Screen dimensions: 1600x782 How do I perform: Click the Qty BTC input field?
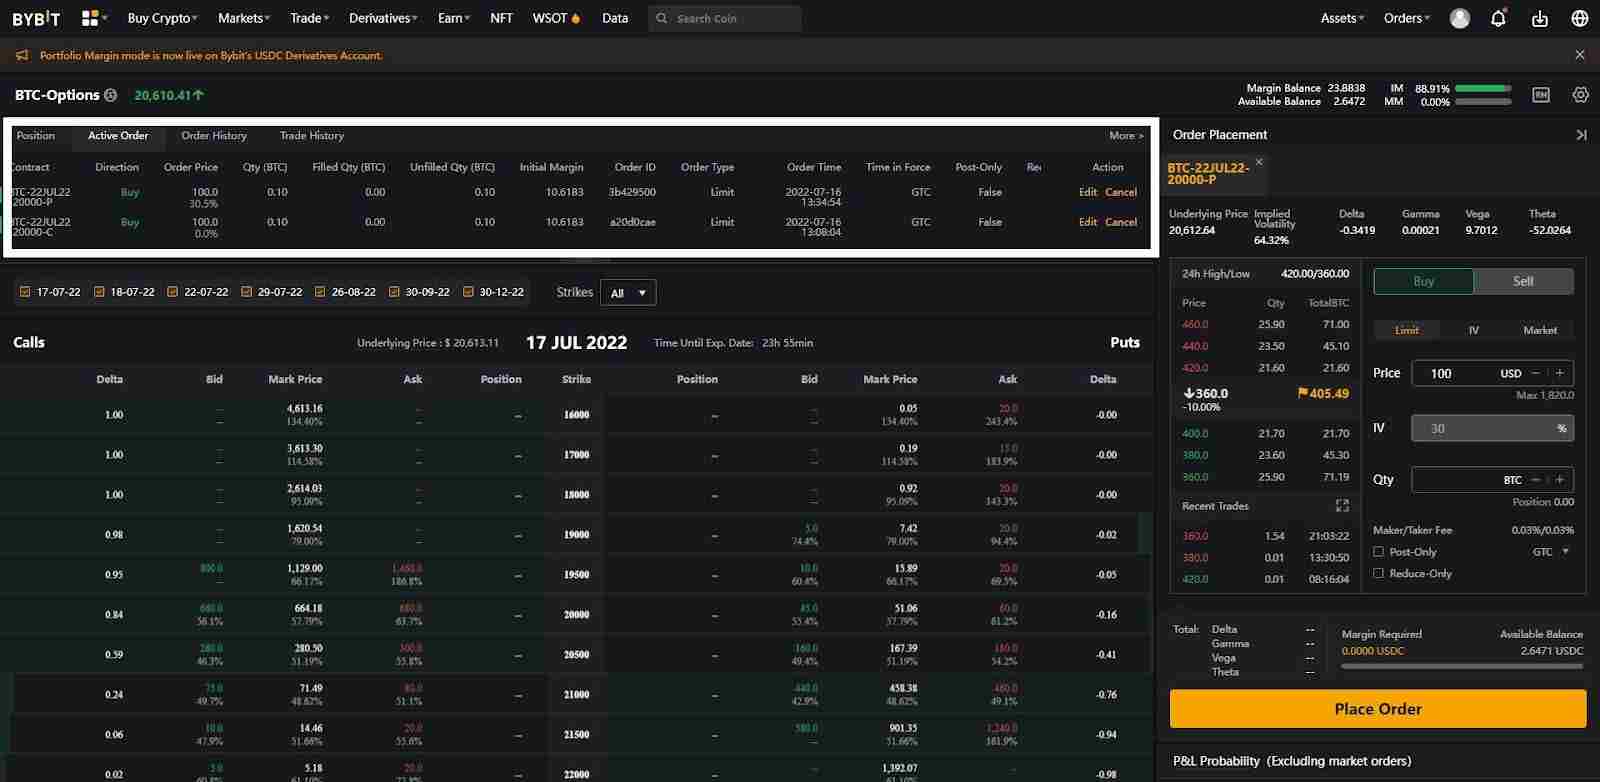1492,479
